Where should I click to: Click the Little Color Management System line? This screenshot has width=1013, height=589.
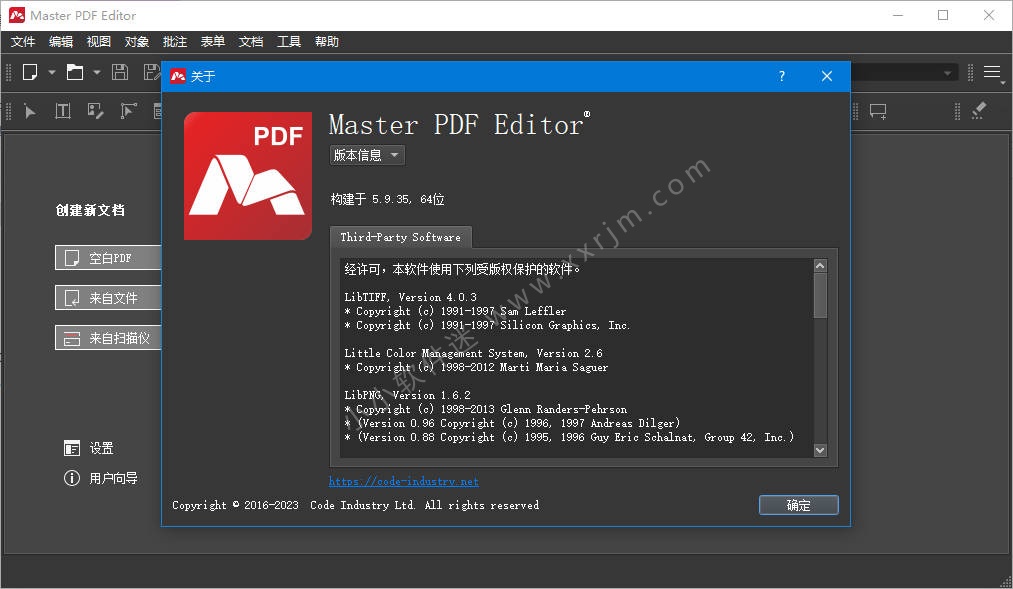click(473, 353)
